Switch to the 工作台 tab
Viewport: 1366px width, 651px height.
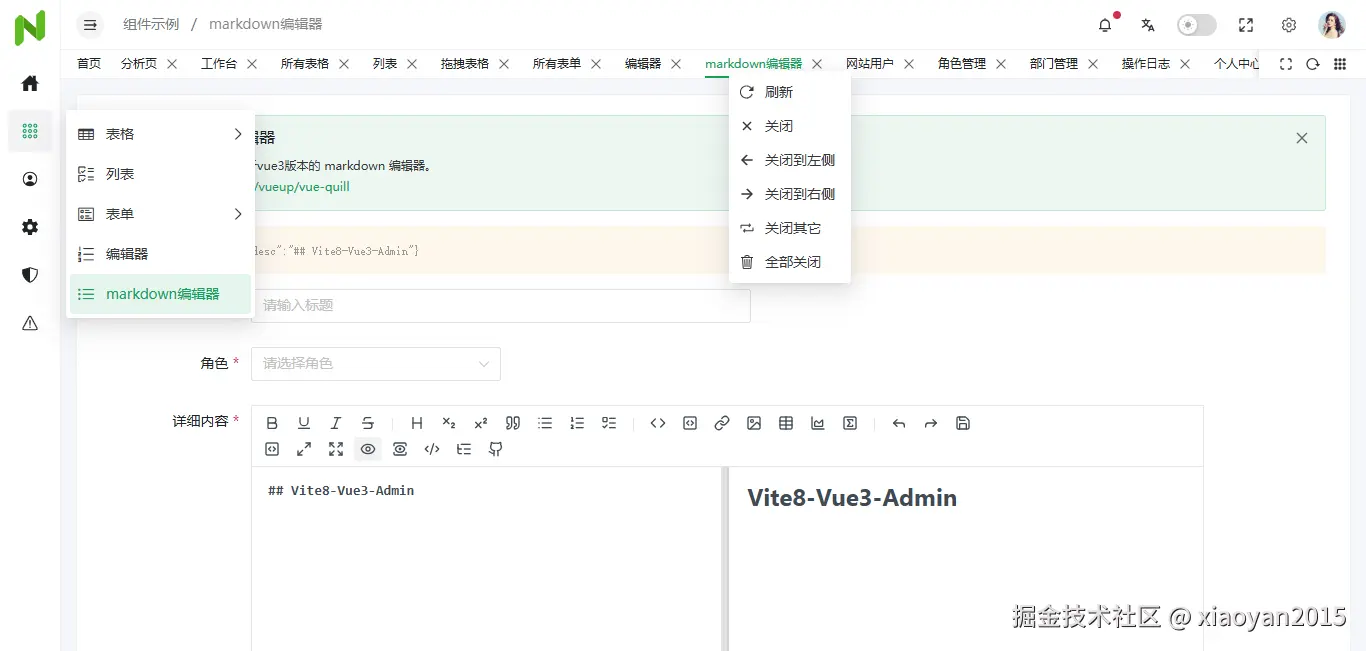pyautogui.click(x=219, y=63)
